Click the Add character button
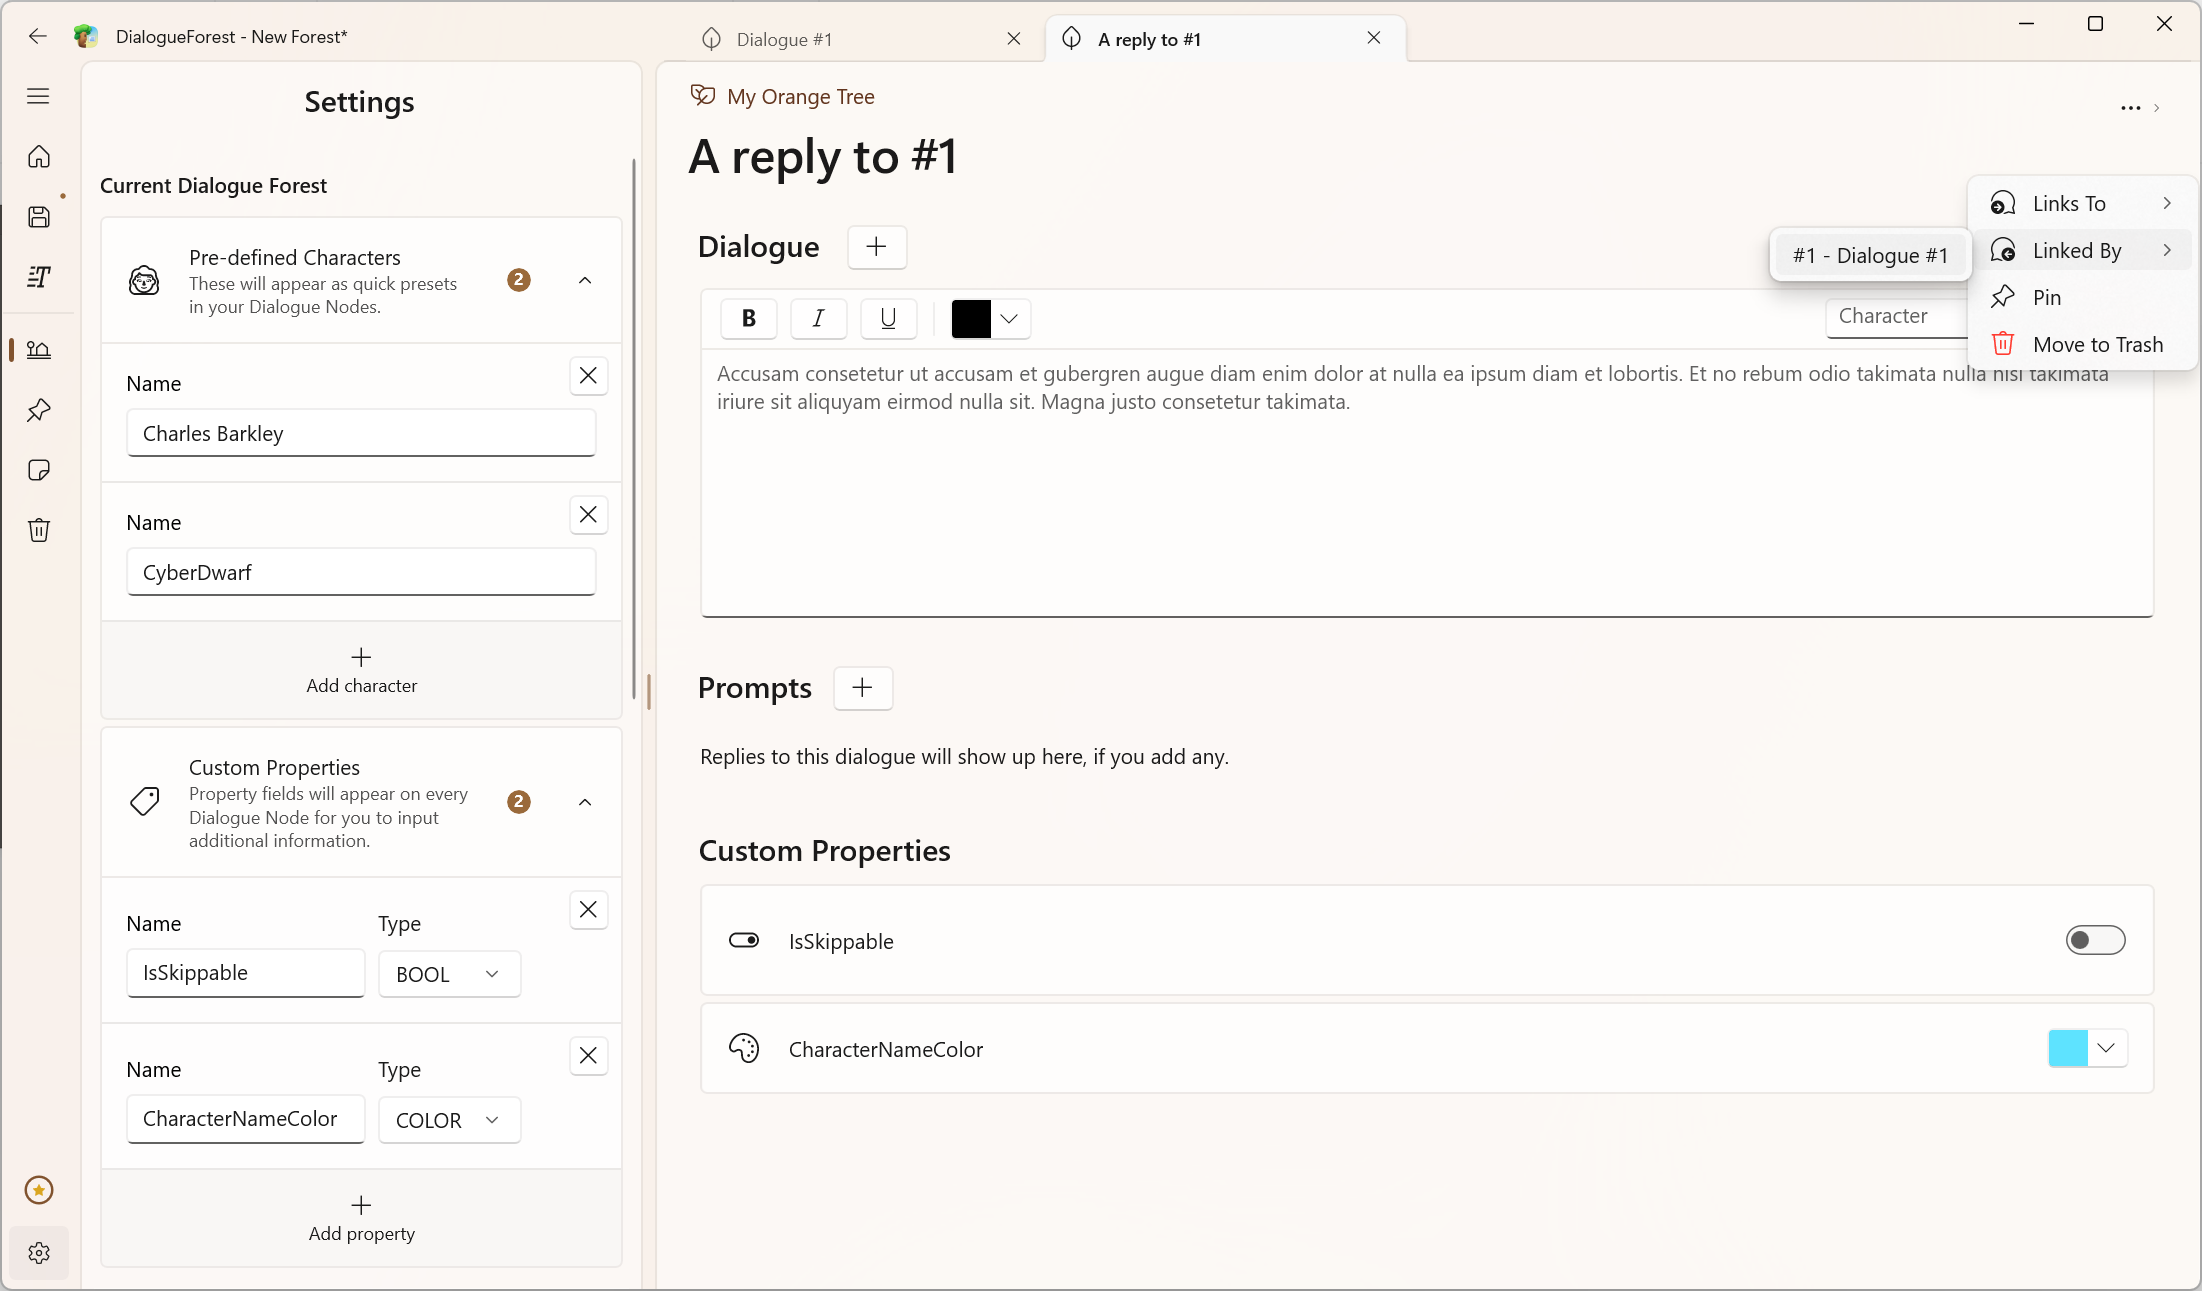The image size is (2202, 1291). tap(361, 671)
